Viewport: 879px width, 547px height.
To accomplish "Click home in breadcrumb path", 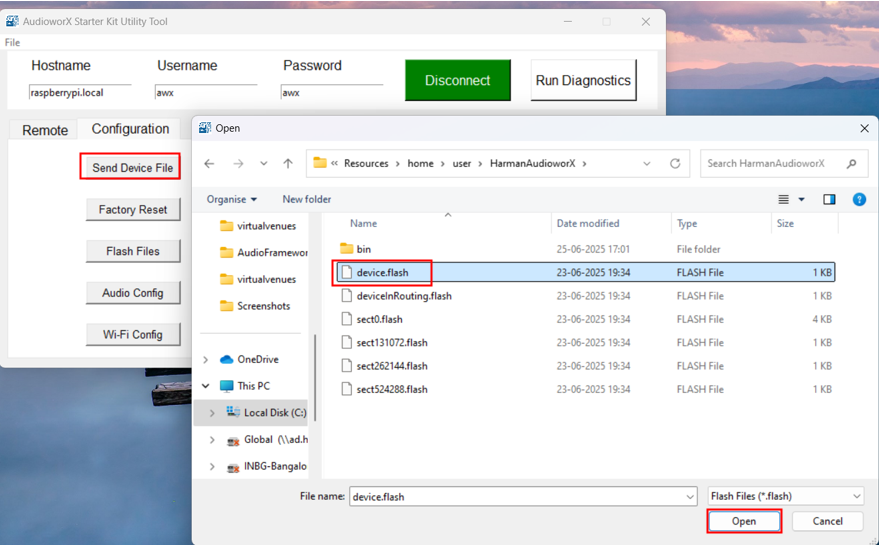I will [420, 164].
